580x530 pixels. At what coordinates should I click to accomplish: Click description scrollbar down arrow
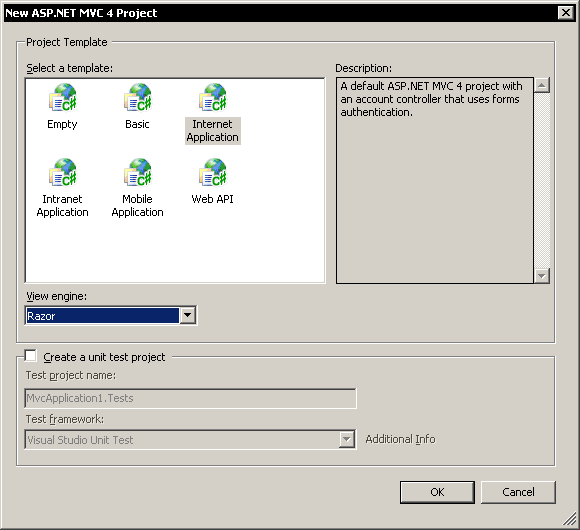coord(542,276)
